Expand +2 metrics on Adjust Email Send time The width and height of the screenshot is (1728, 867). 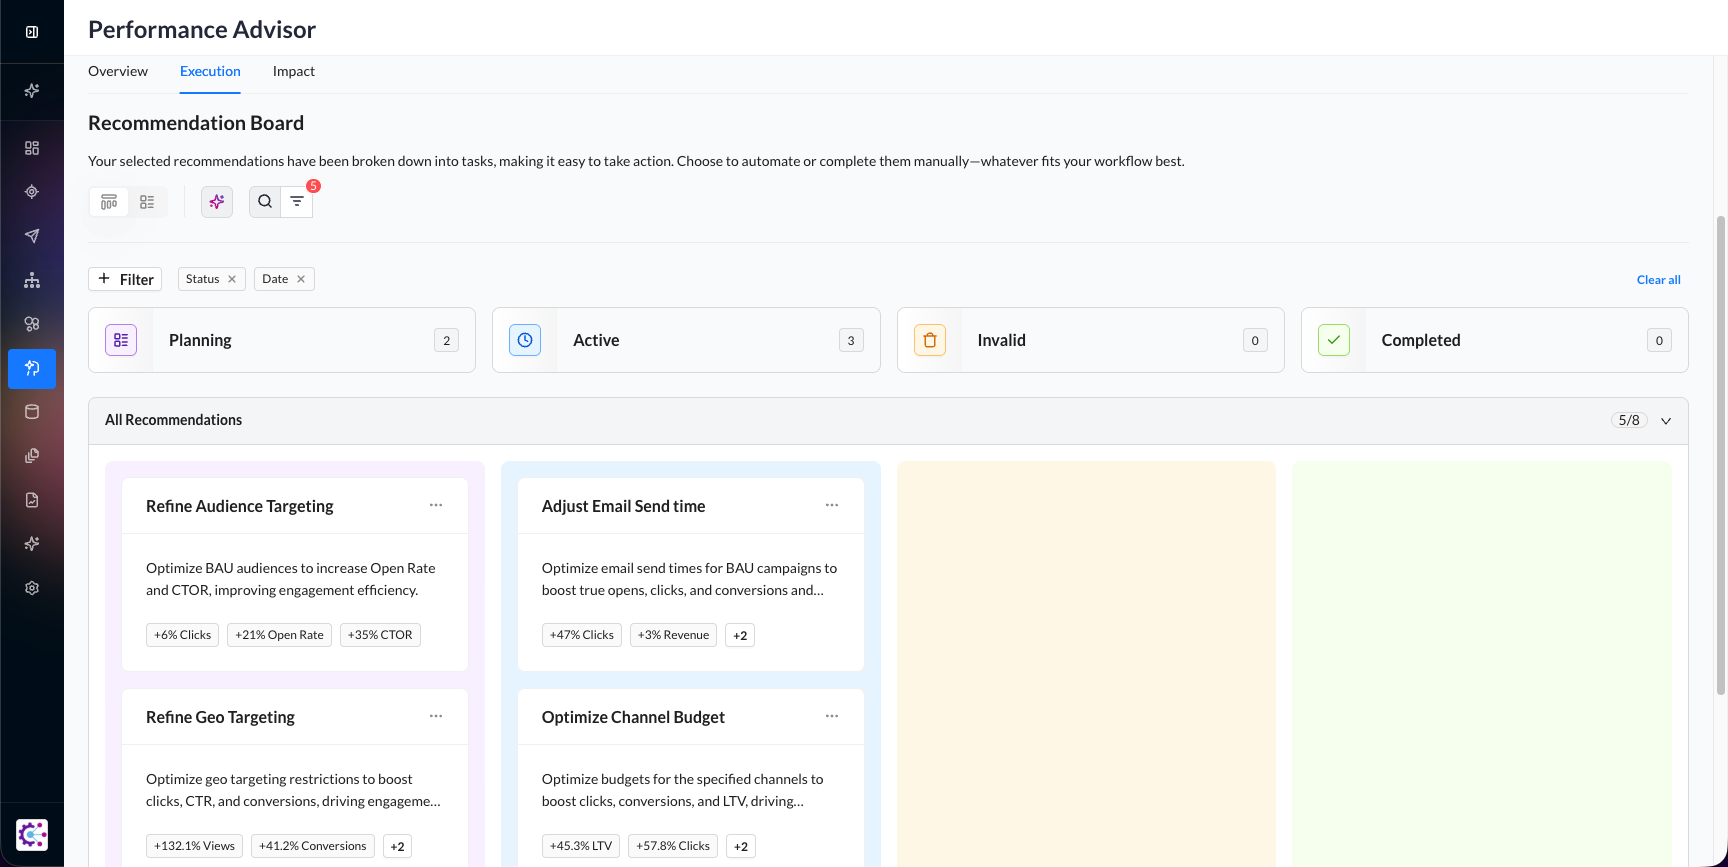(740, 635)
